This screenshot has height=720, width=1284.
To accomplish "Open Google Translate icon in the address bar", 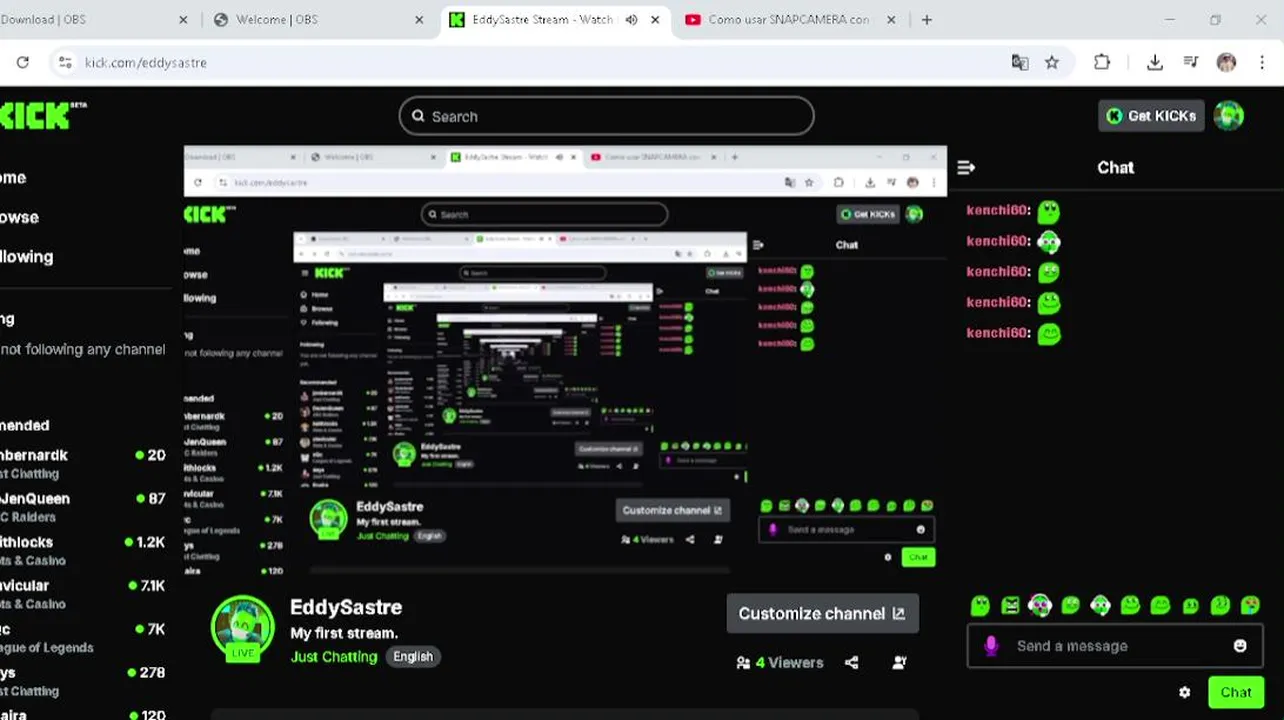I will point(1020,62).
